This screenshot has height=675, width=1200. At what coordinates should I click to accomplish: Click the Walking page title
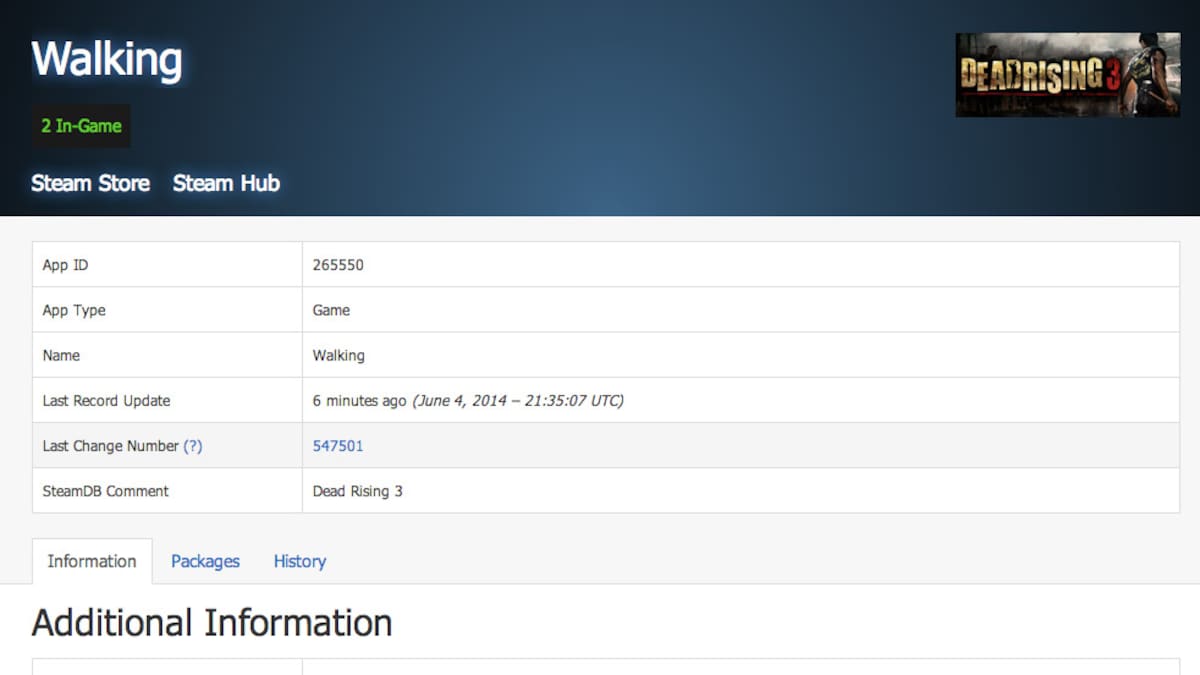click(107, 60)
